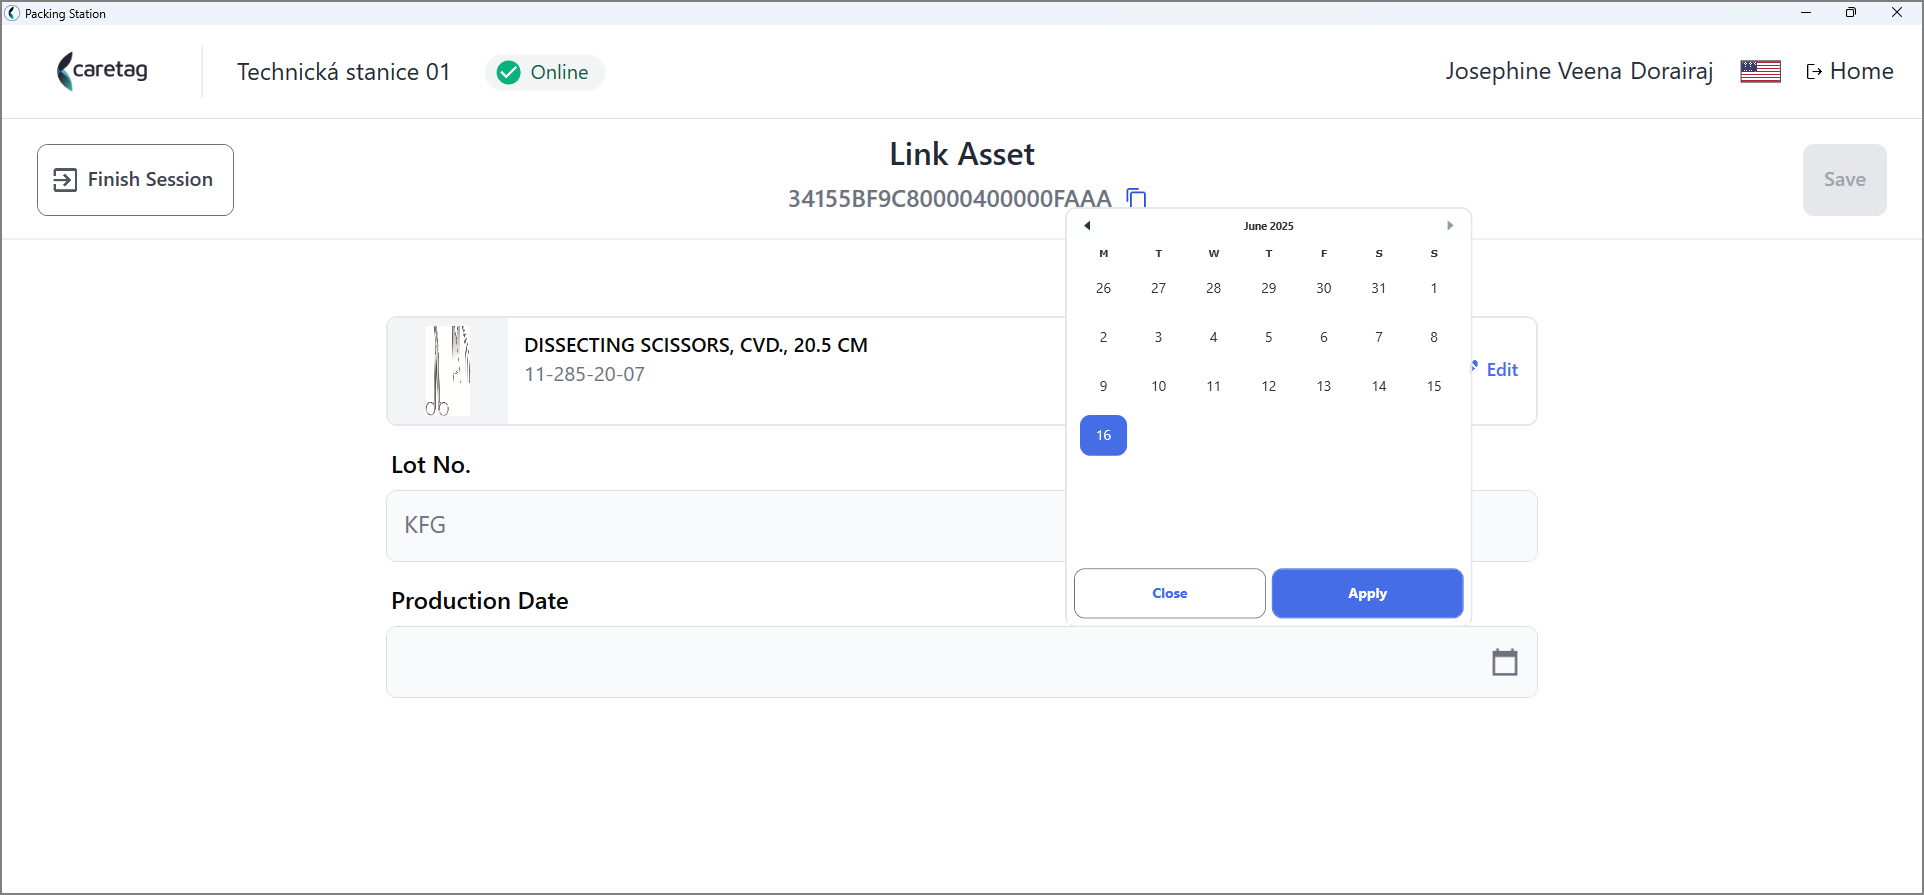Click the June 2025 month header
This screenshot has height=895, width=1924.
(1268, 226)
